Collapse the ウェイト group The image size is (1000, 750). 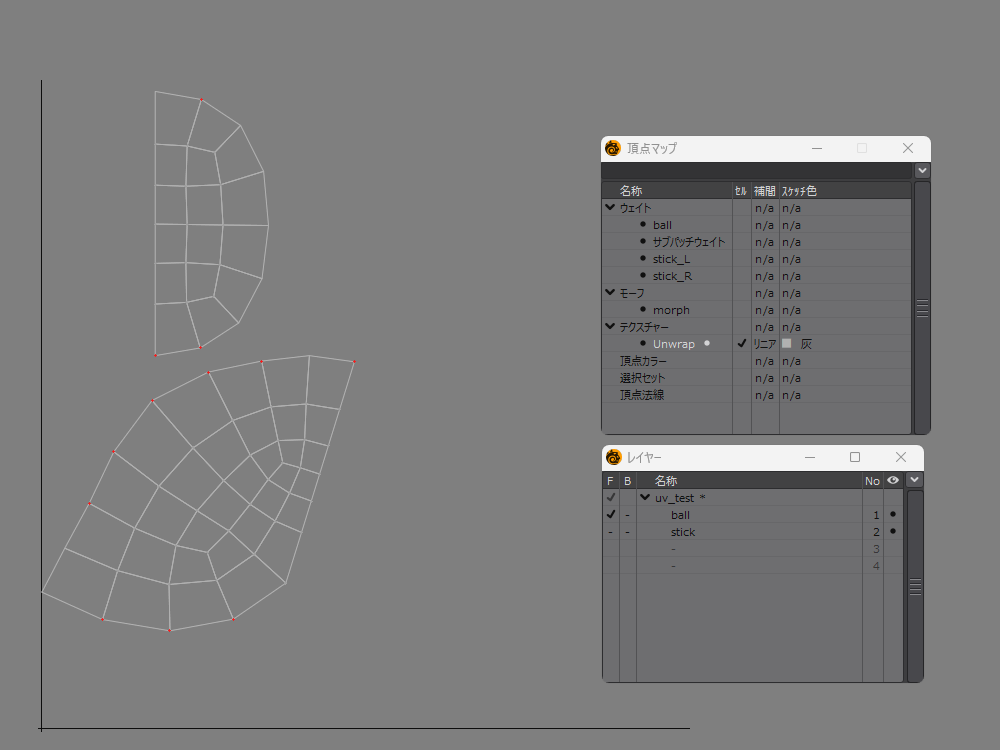(x=610, y=208)
